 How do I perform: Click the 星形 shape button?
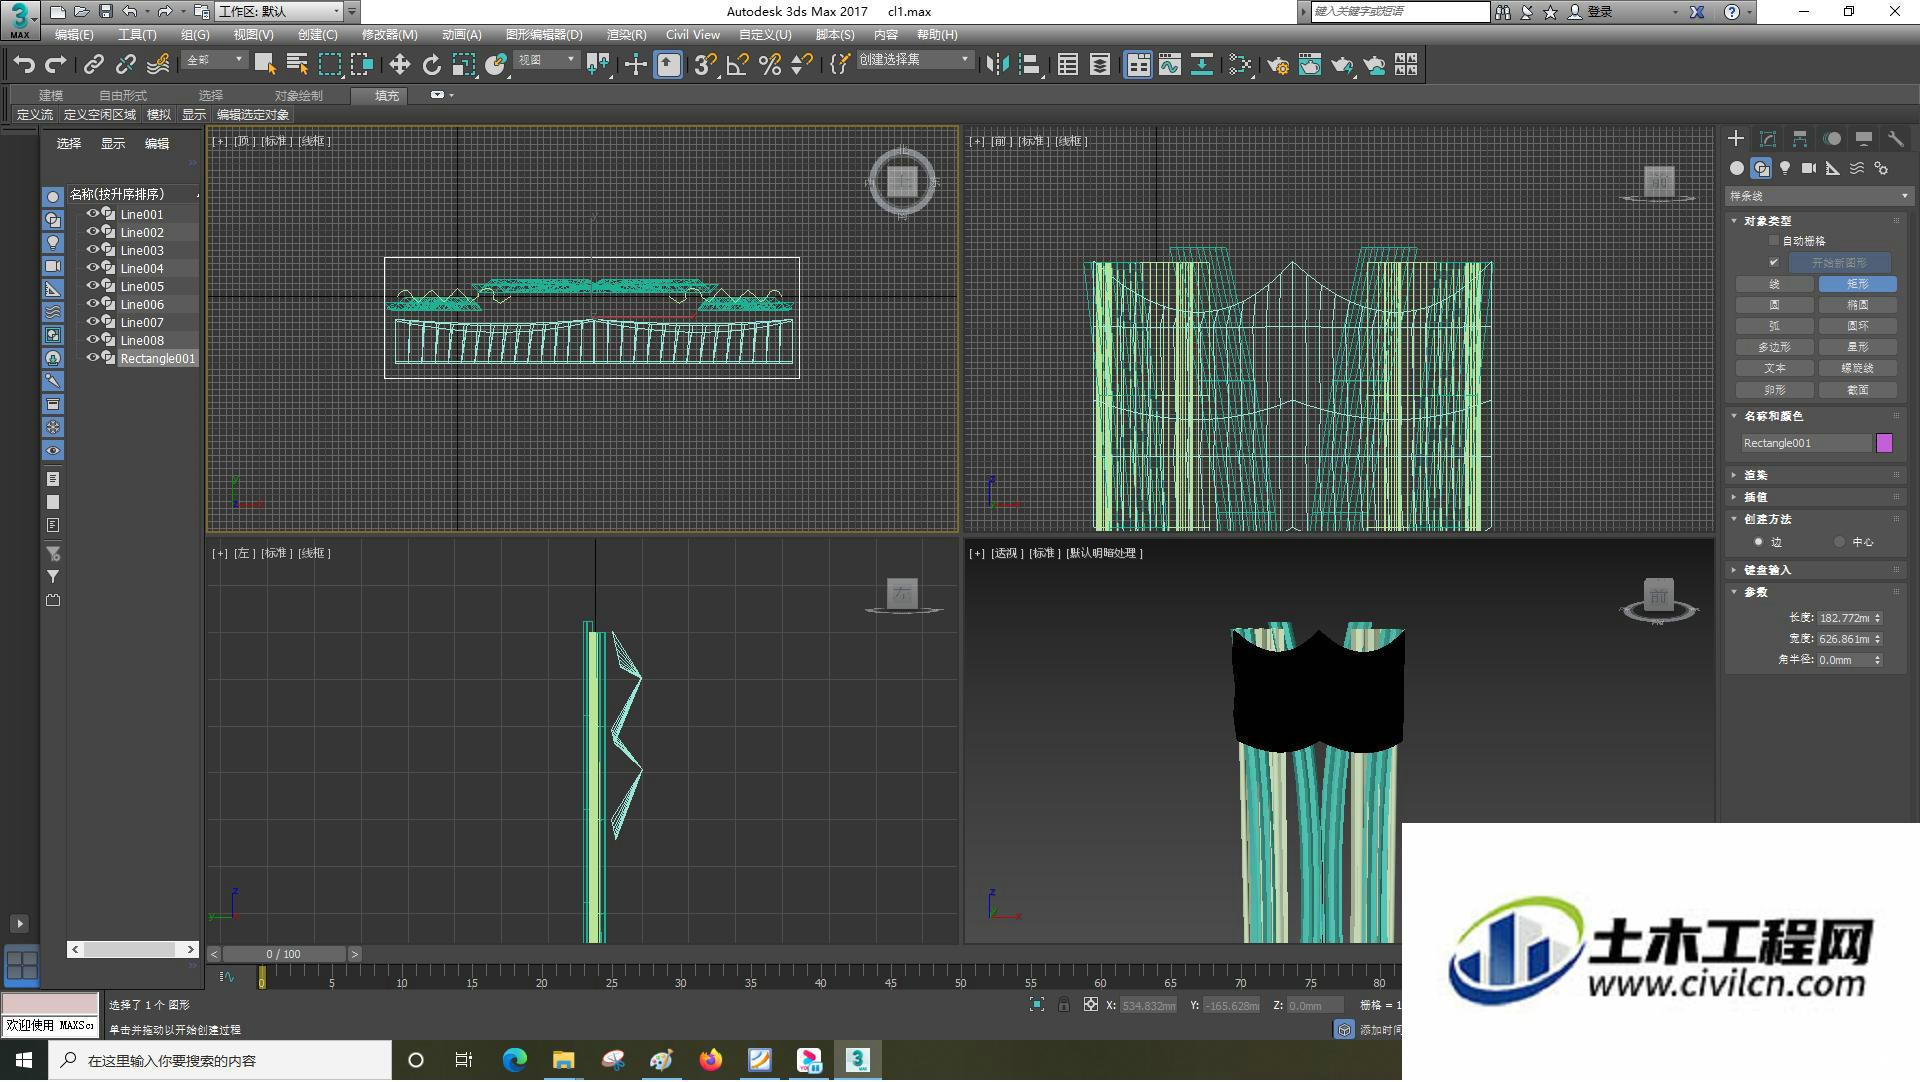point(1857,348)
